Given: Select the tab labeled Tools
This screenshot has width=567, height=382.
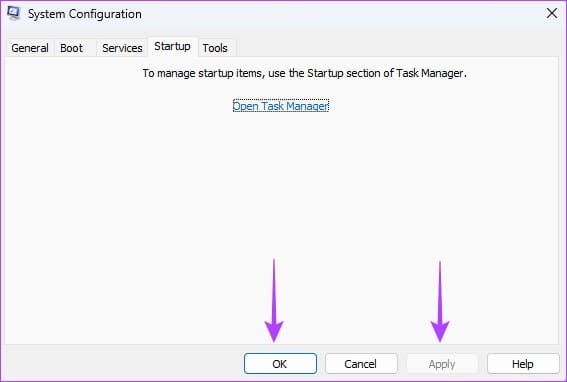Looking at the screenshot, I should tap(215, 48).
